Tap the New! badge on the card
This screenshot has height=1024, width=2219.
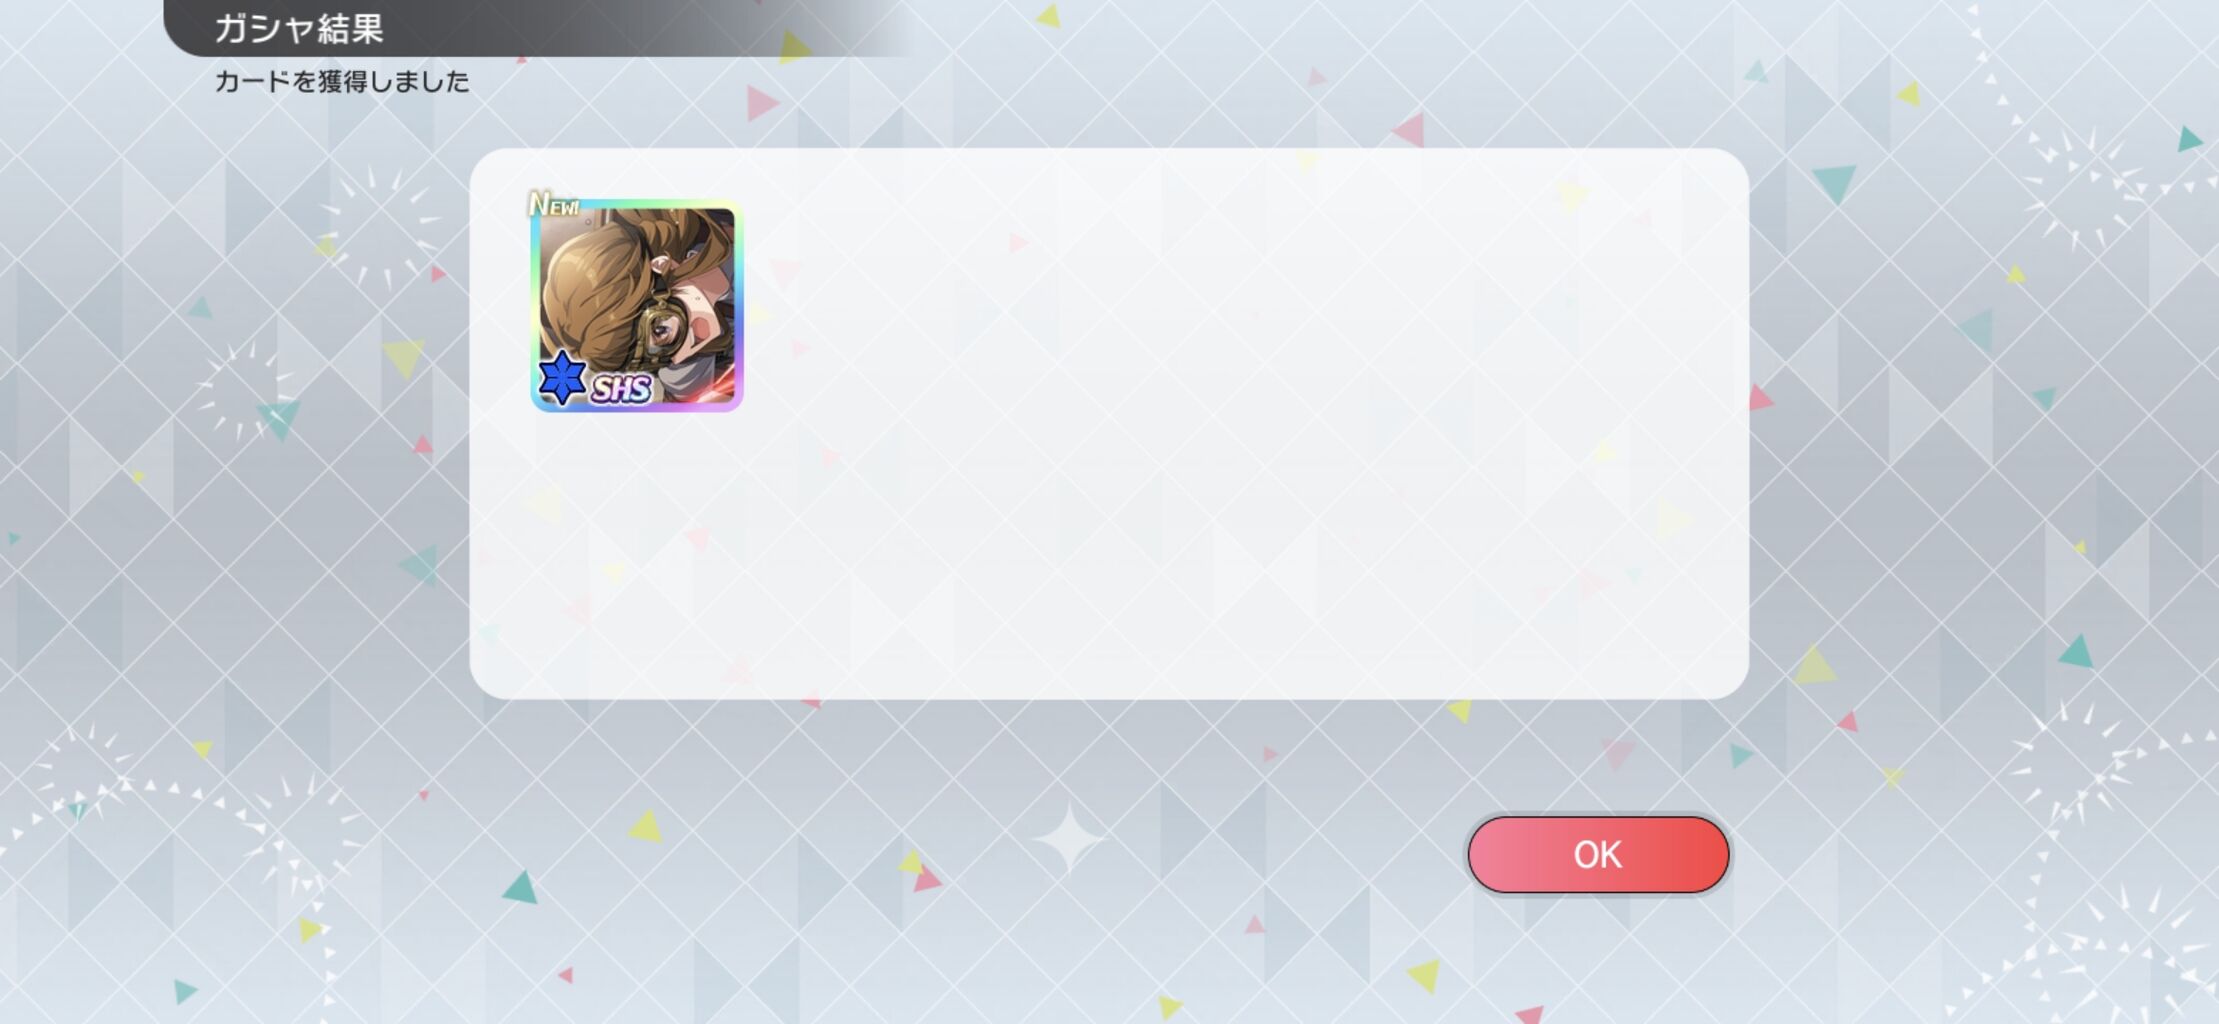[x=553, y=204]
